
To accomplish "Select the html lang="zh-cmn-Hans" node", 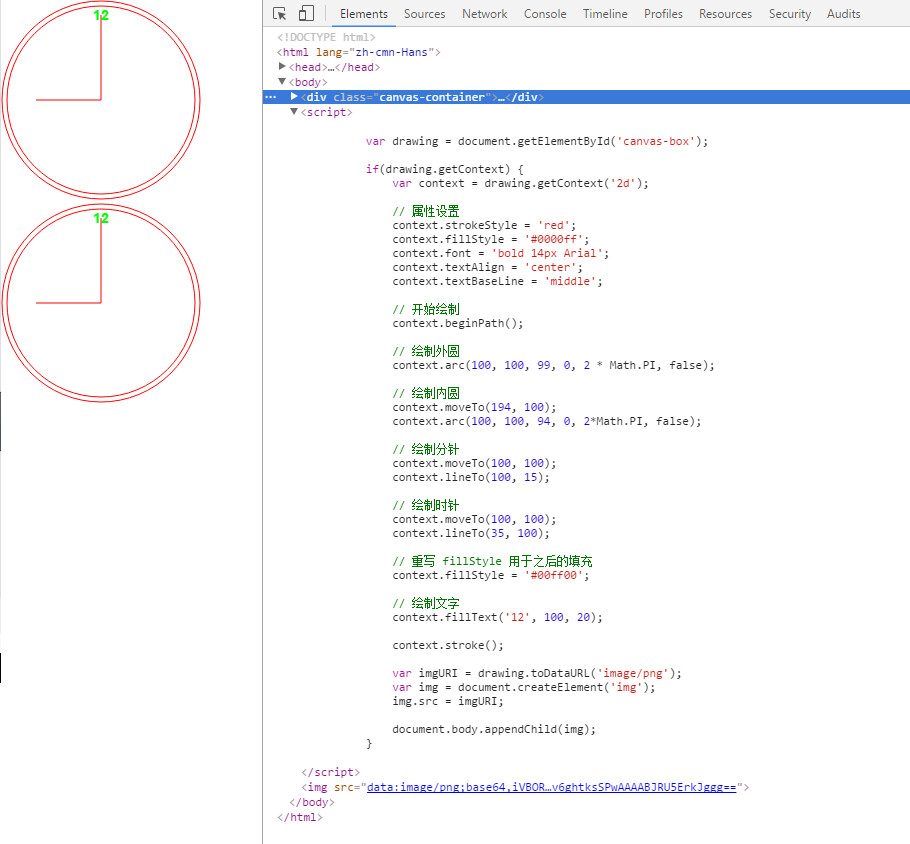I will (358, 52).
